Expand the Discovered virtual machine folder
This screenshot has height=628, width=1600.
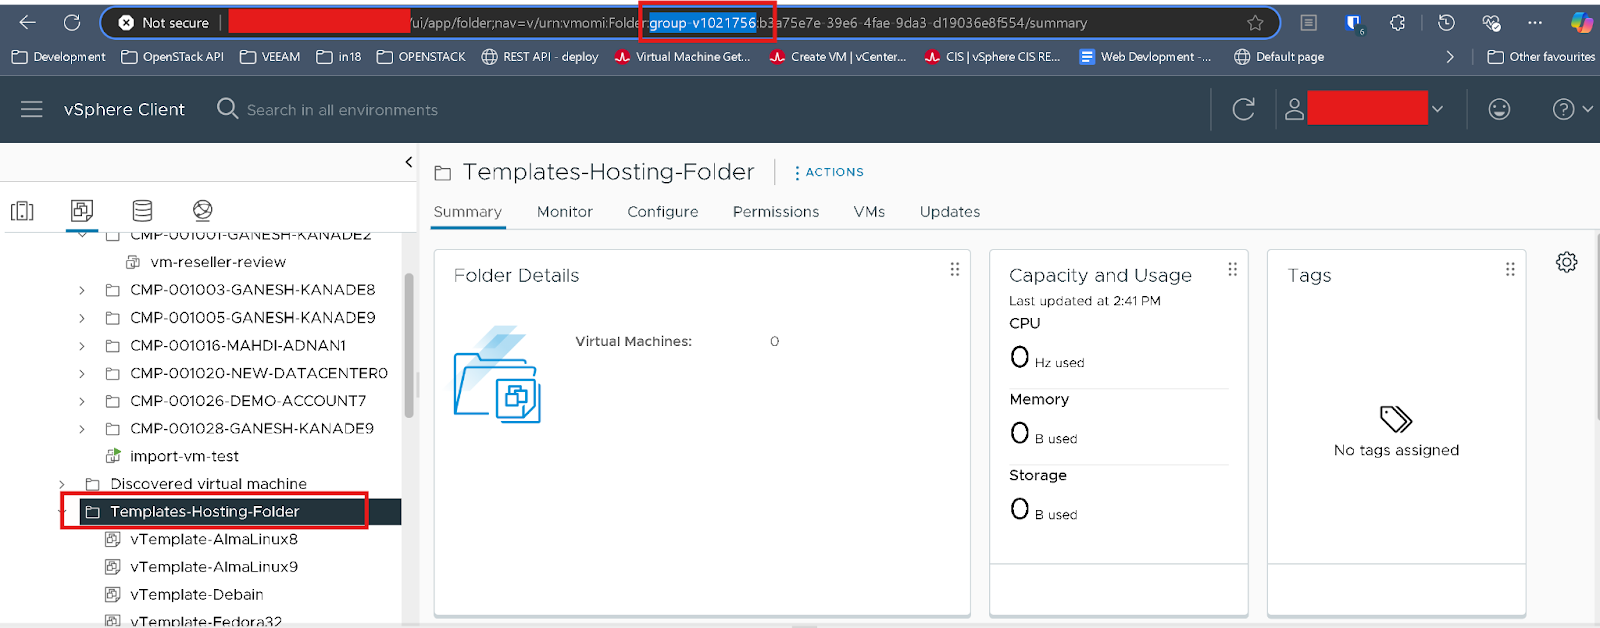click(x=62, y=484)
